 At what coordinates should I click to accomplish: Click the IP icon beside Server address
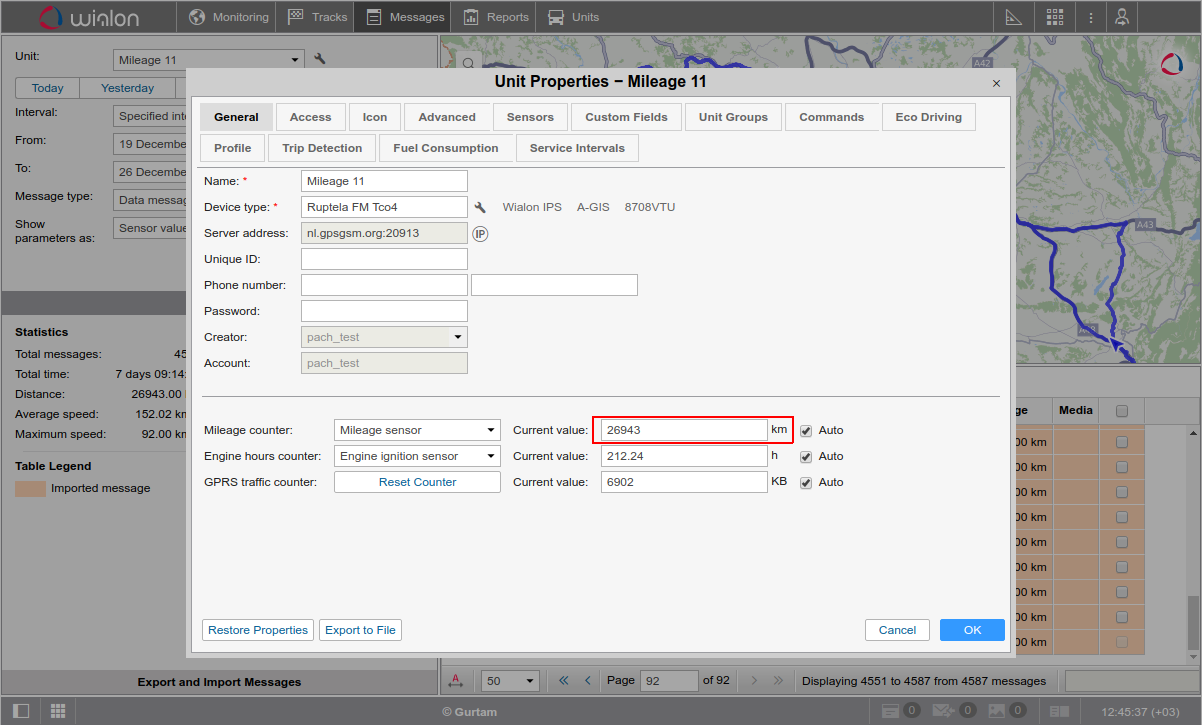click(480, 233)
